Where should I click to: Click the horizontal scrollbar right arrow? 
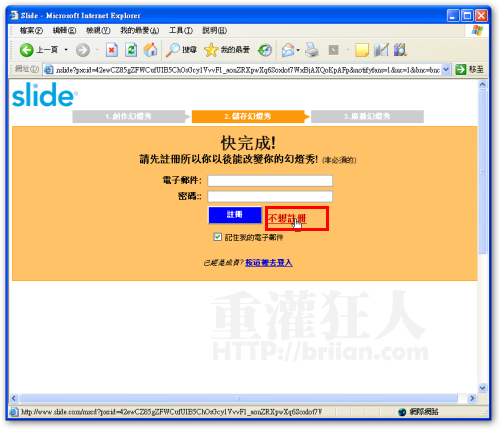[472, 398]
